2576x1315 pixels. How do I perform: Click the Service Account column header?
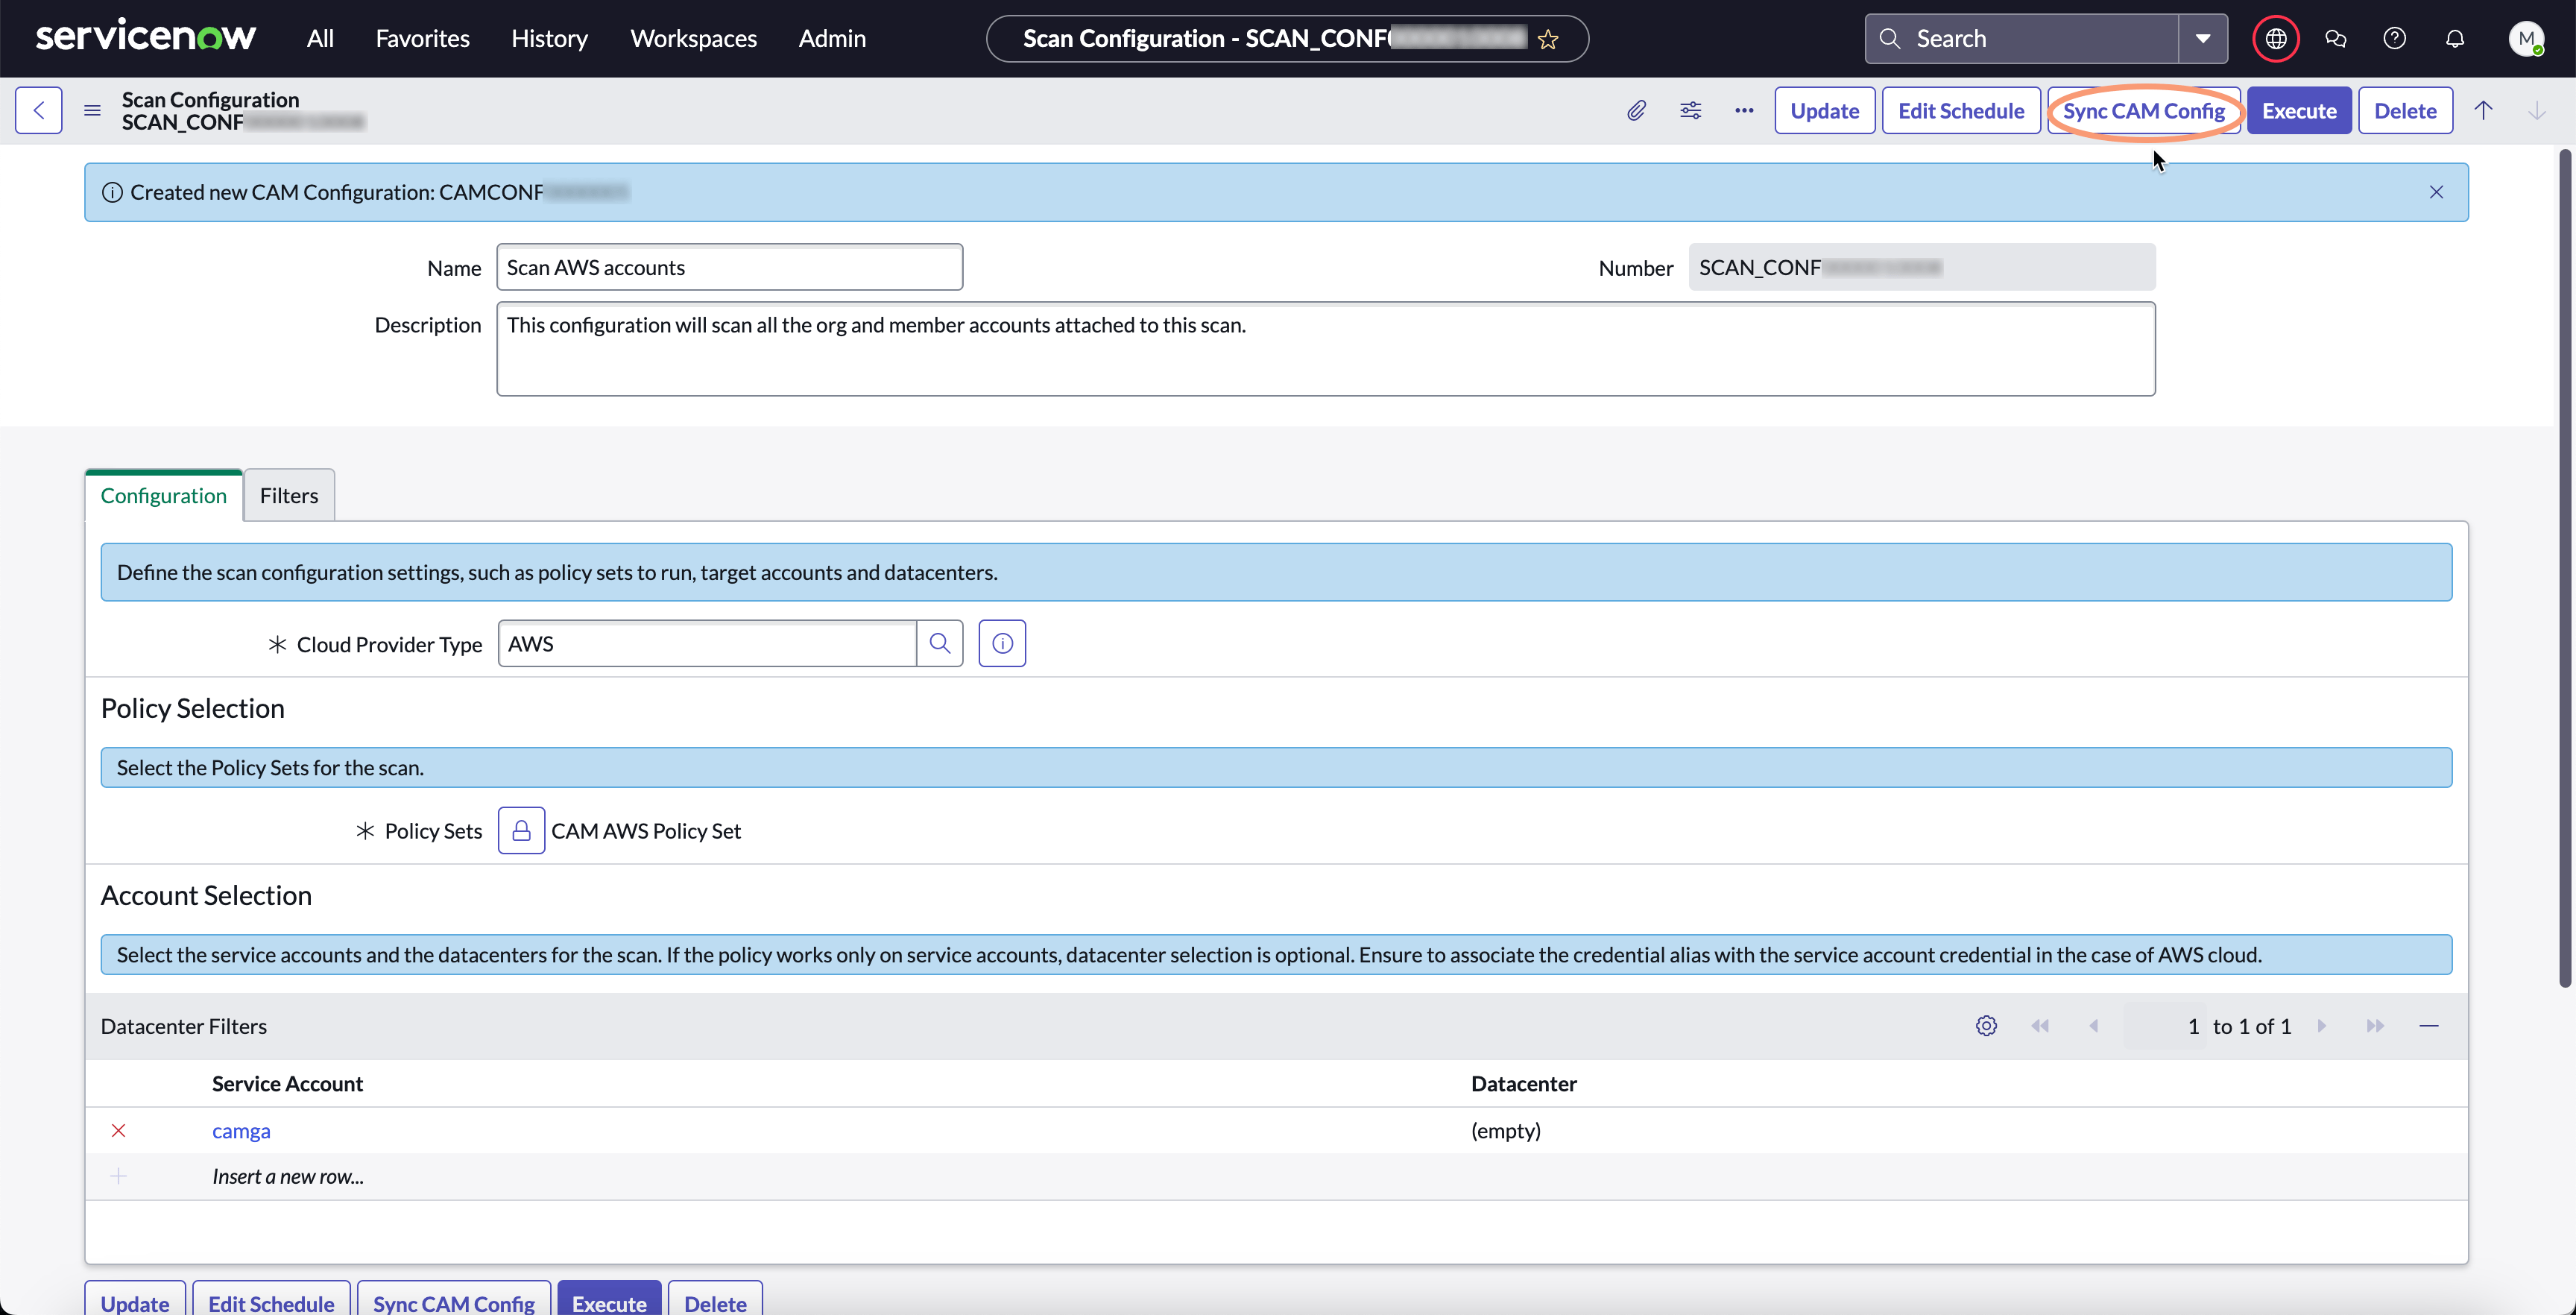tap(287, 1083)
